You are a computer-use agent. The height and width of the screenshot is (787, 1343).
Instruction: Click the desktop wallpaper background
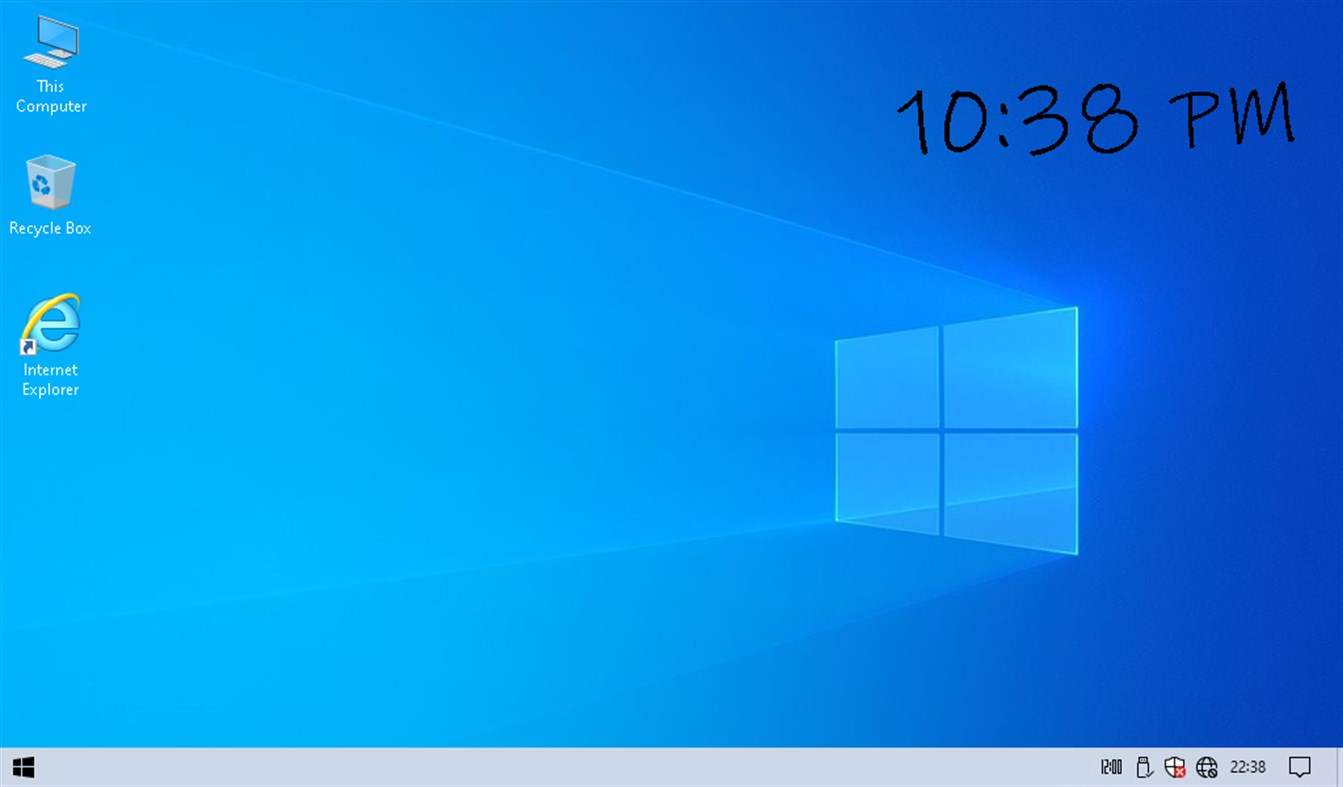pos(450,600)
